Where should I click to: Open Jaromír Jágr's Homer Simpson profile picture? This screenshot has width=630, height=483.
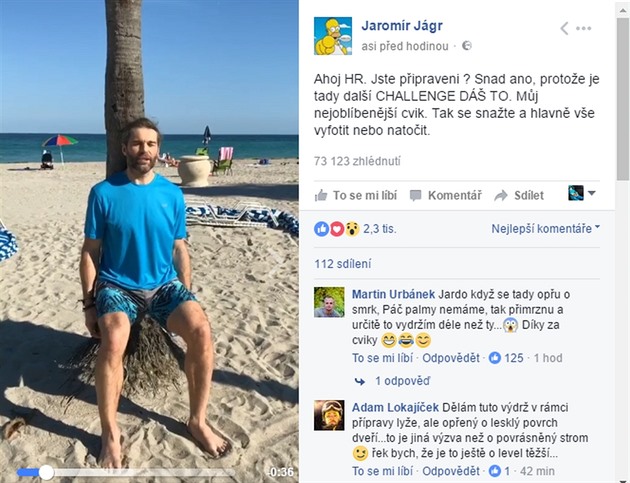[333, 36]
